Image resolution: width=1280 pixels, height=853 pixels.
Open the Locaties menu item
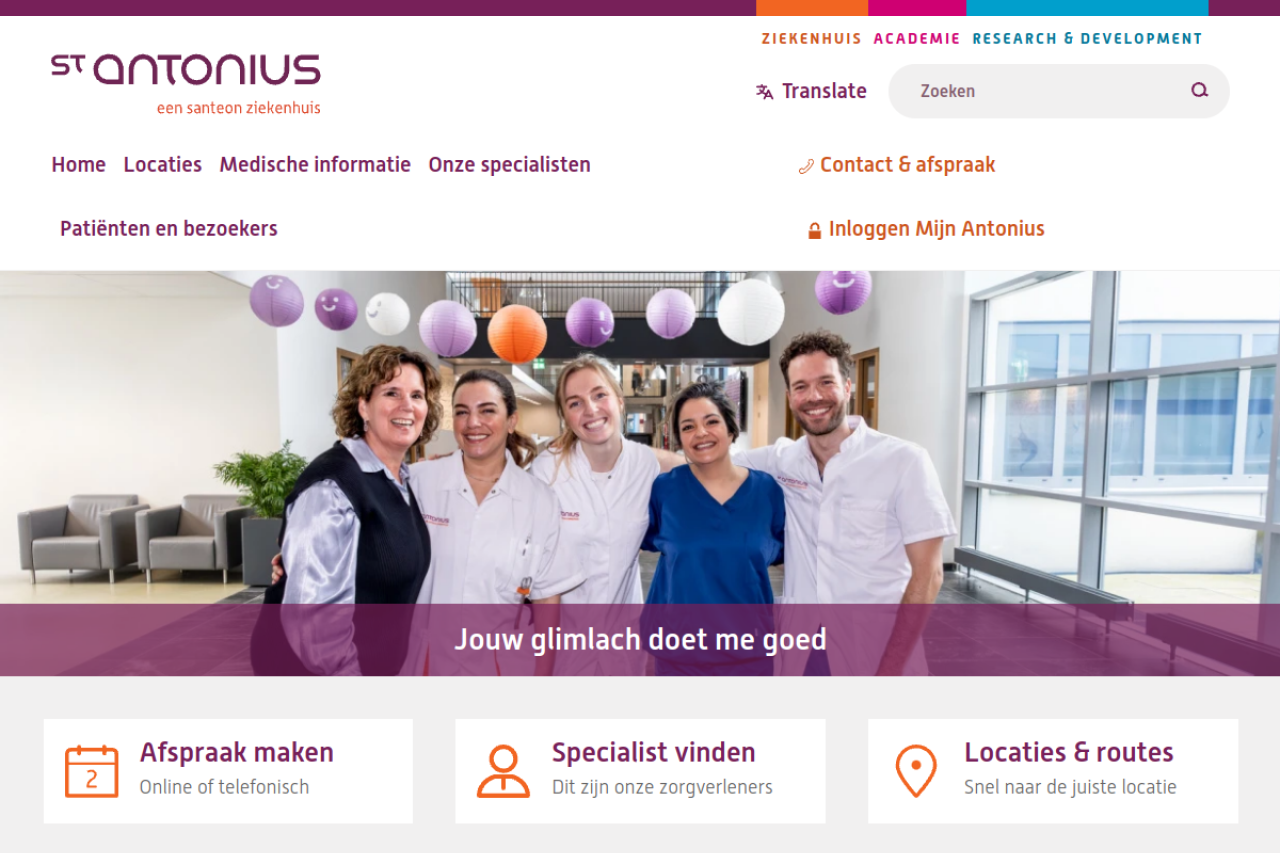163,165
